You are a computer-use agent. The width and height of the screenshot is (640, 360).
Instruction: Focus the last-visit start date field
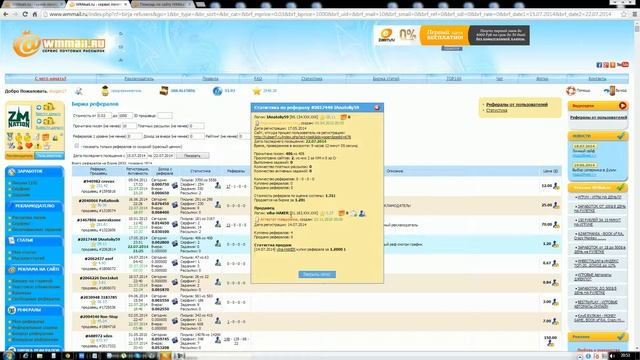pyautogui.click(x=137, y=156)
